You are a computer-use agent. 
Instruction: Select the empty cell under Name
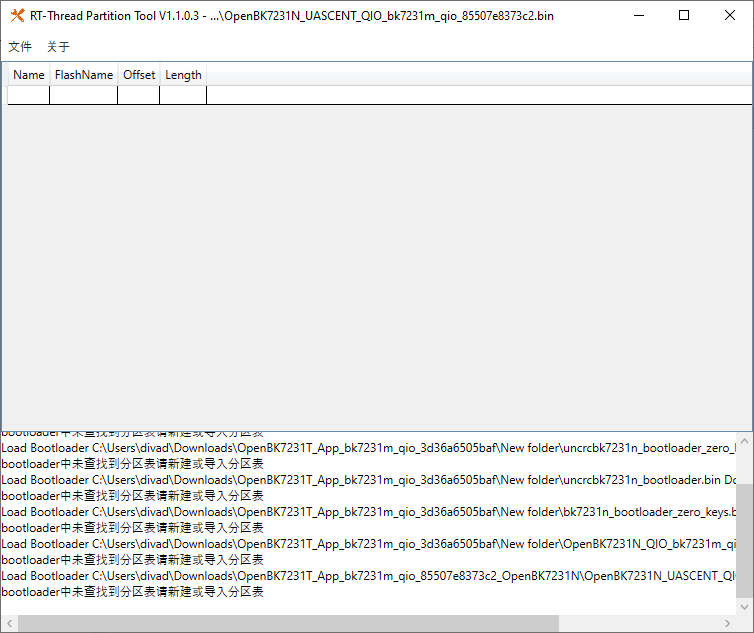28,95
